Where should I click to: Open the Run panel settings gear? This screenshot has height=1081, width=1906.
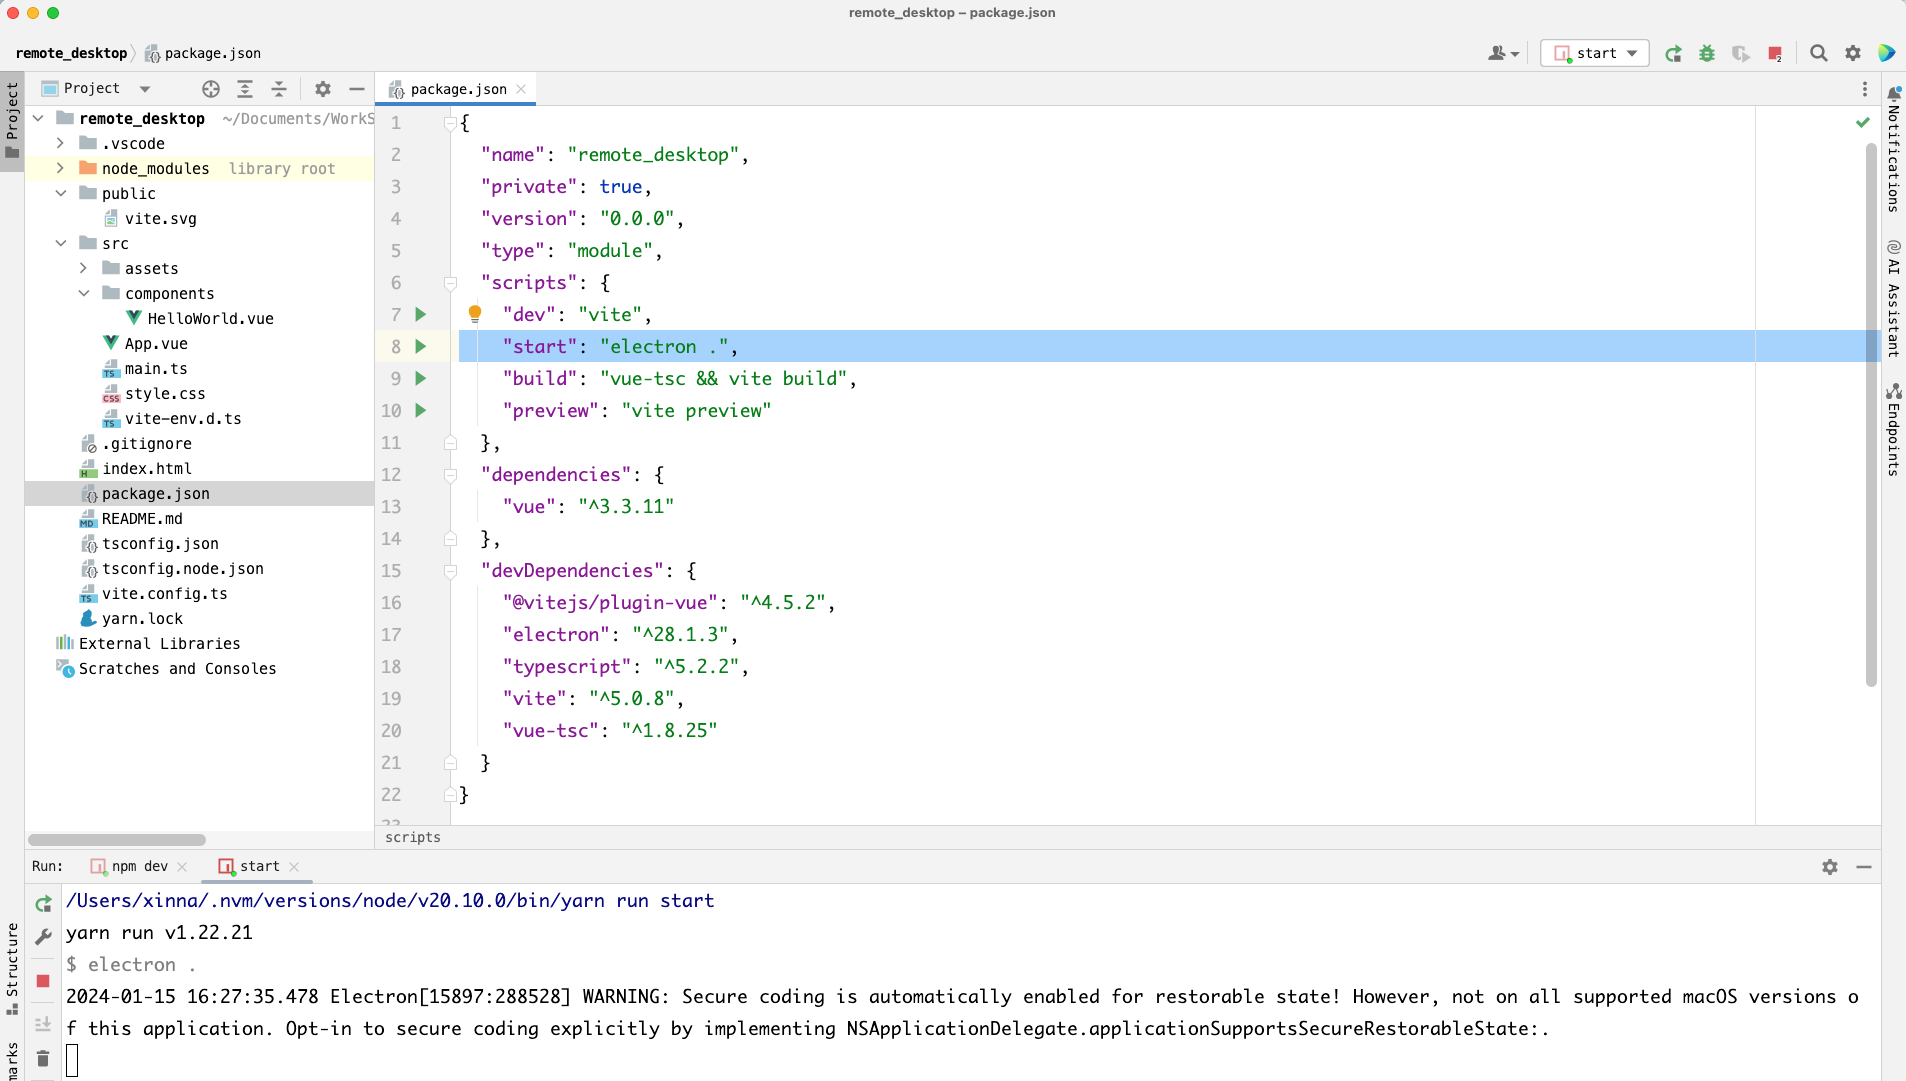point(1830,867)
